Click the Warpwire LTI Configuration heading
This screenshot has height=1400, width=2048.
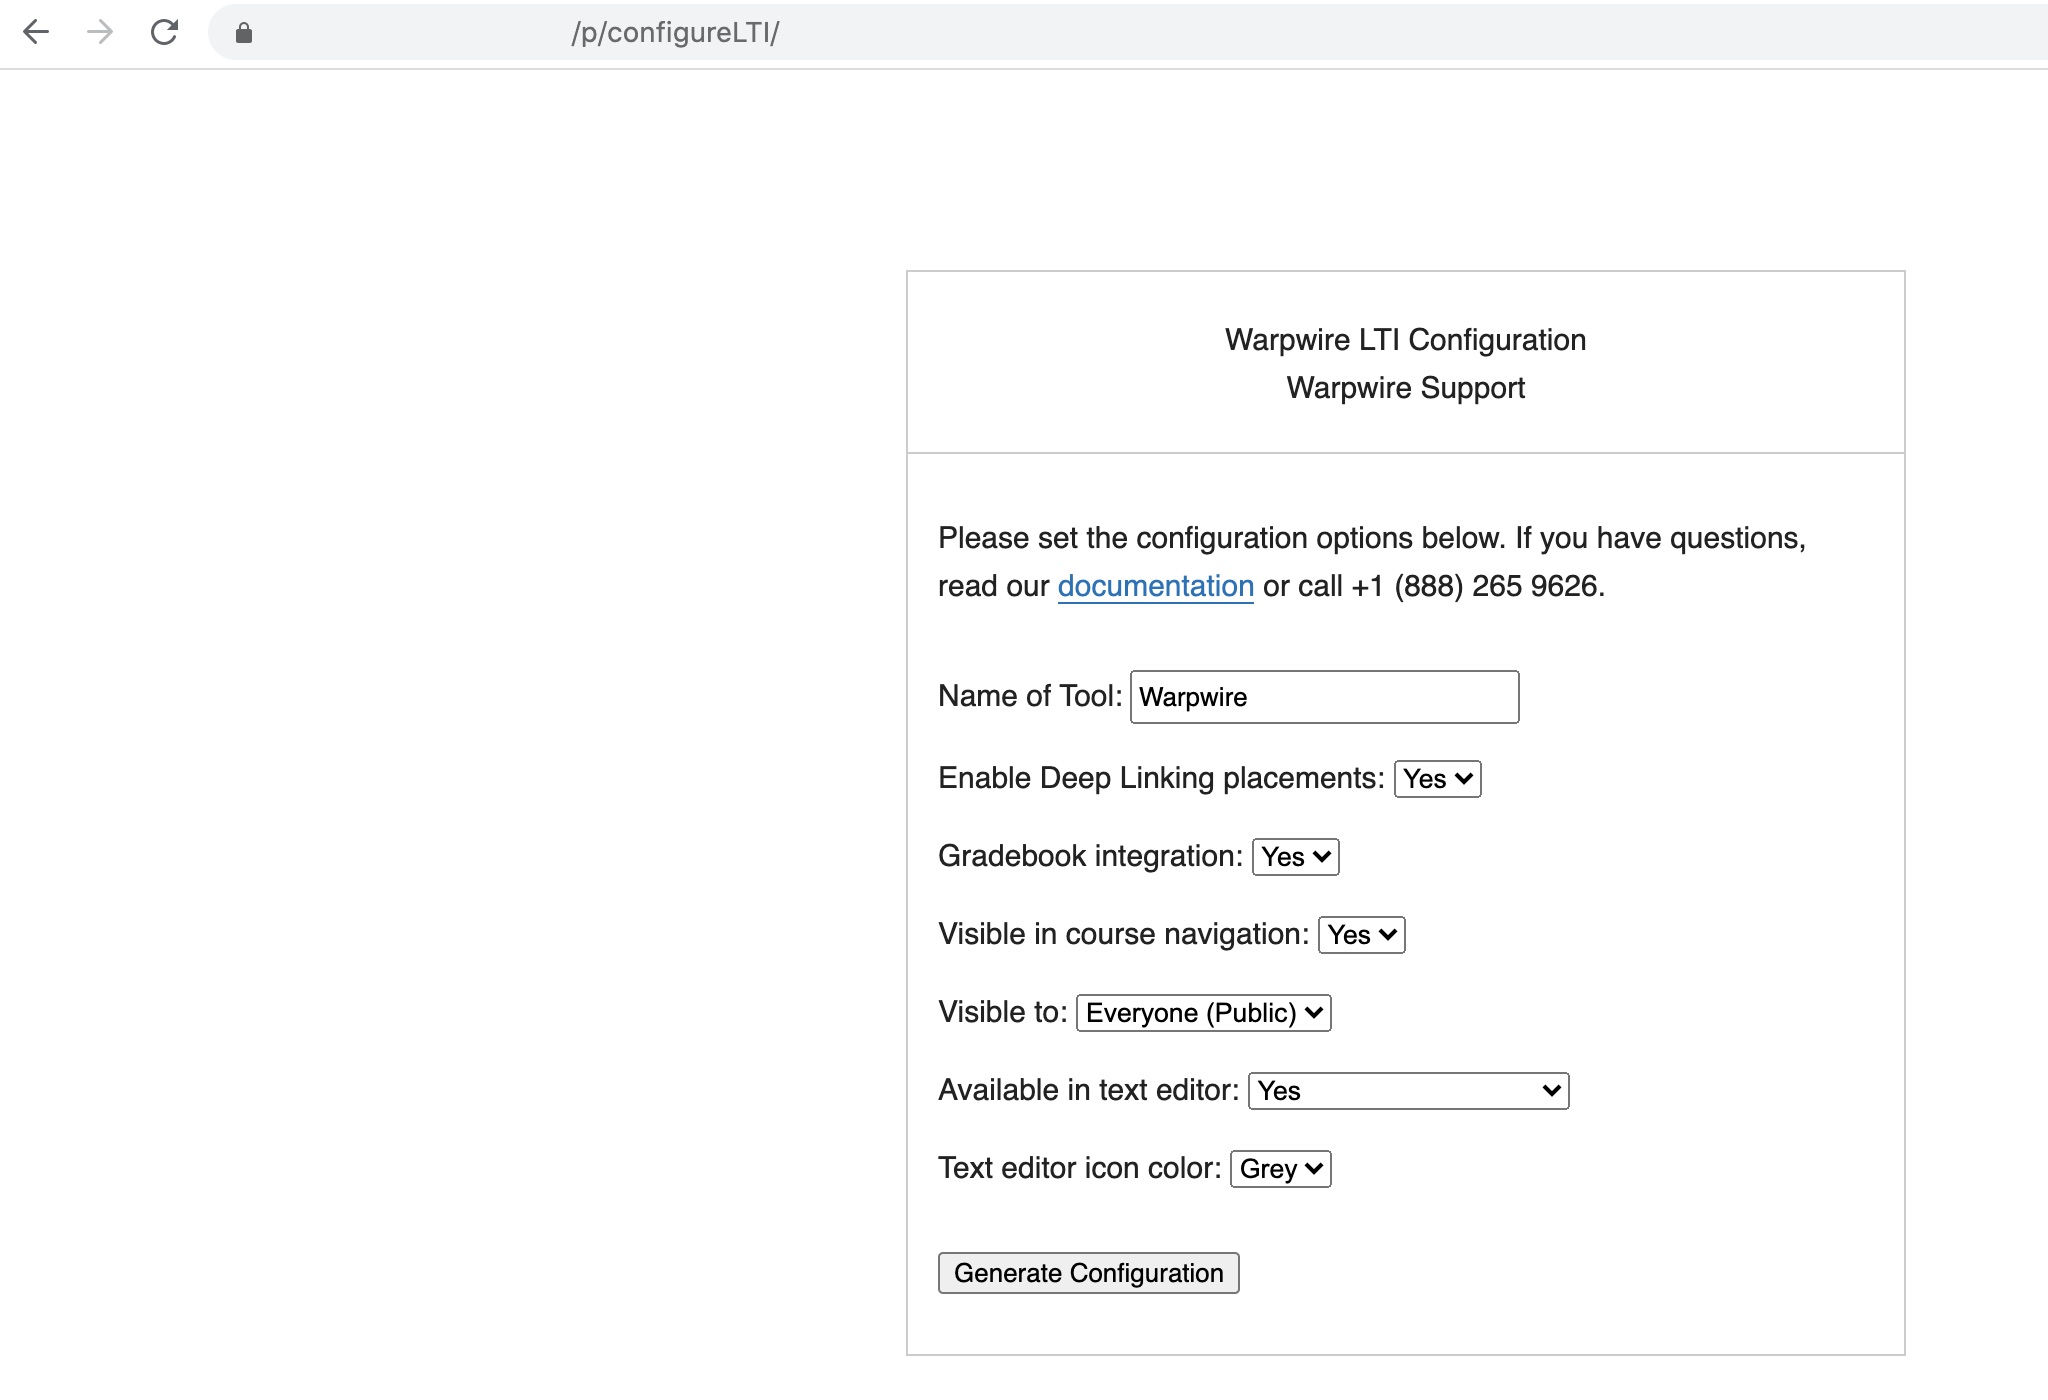1405,340
